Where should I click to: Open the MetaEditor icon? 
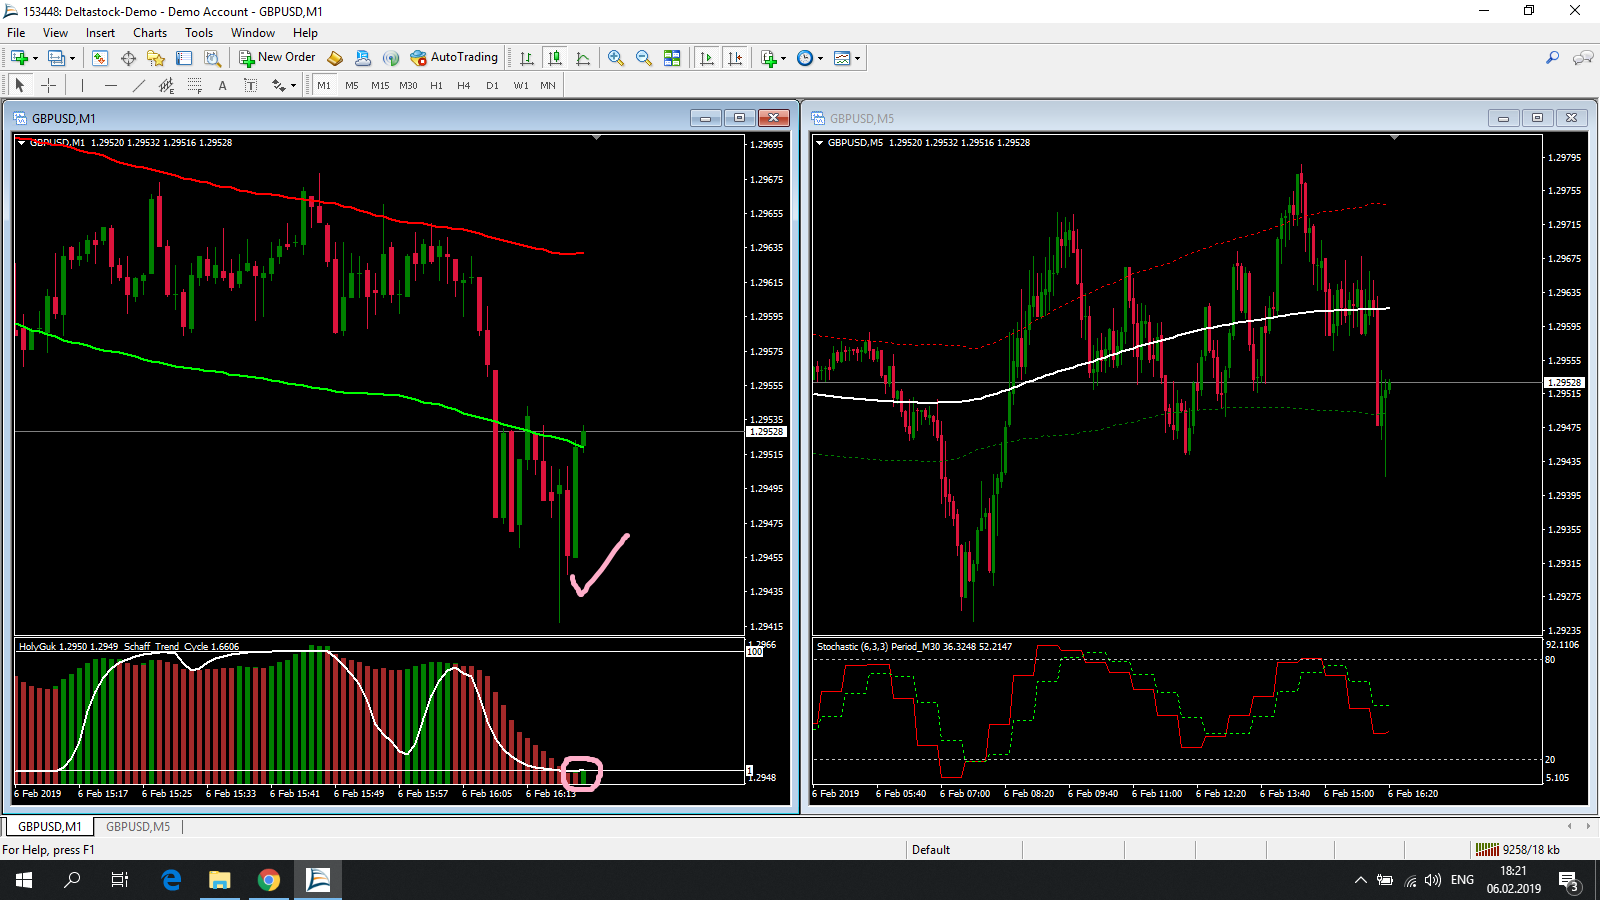335,58
